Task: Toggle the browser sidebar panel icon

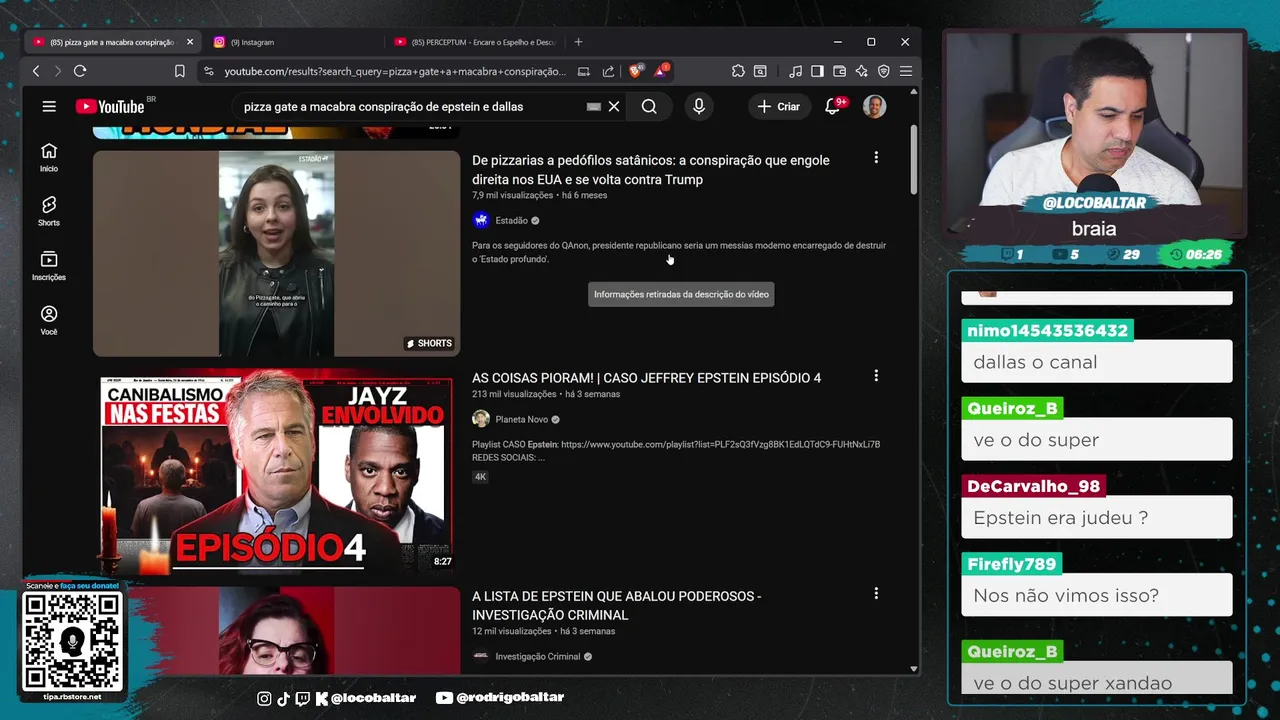Action: point(817,71)
